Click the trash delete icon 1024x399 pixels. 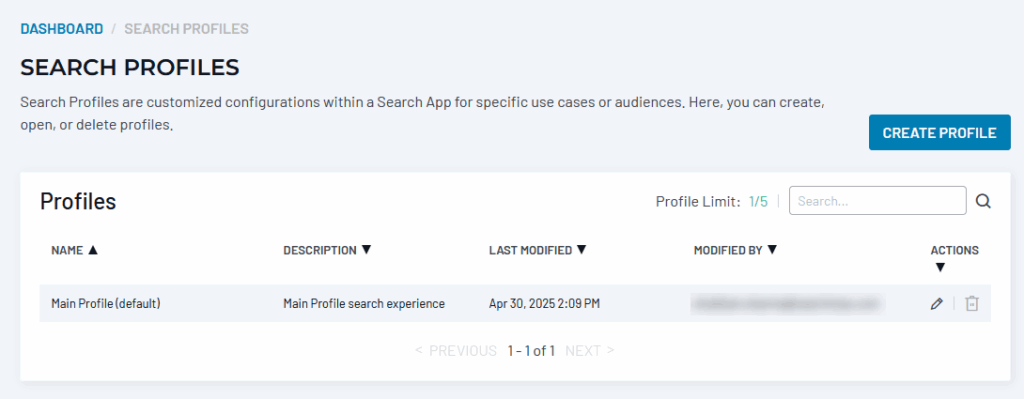pos(972,304)
